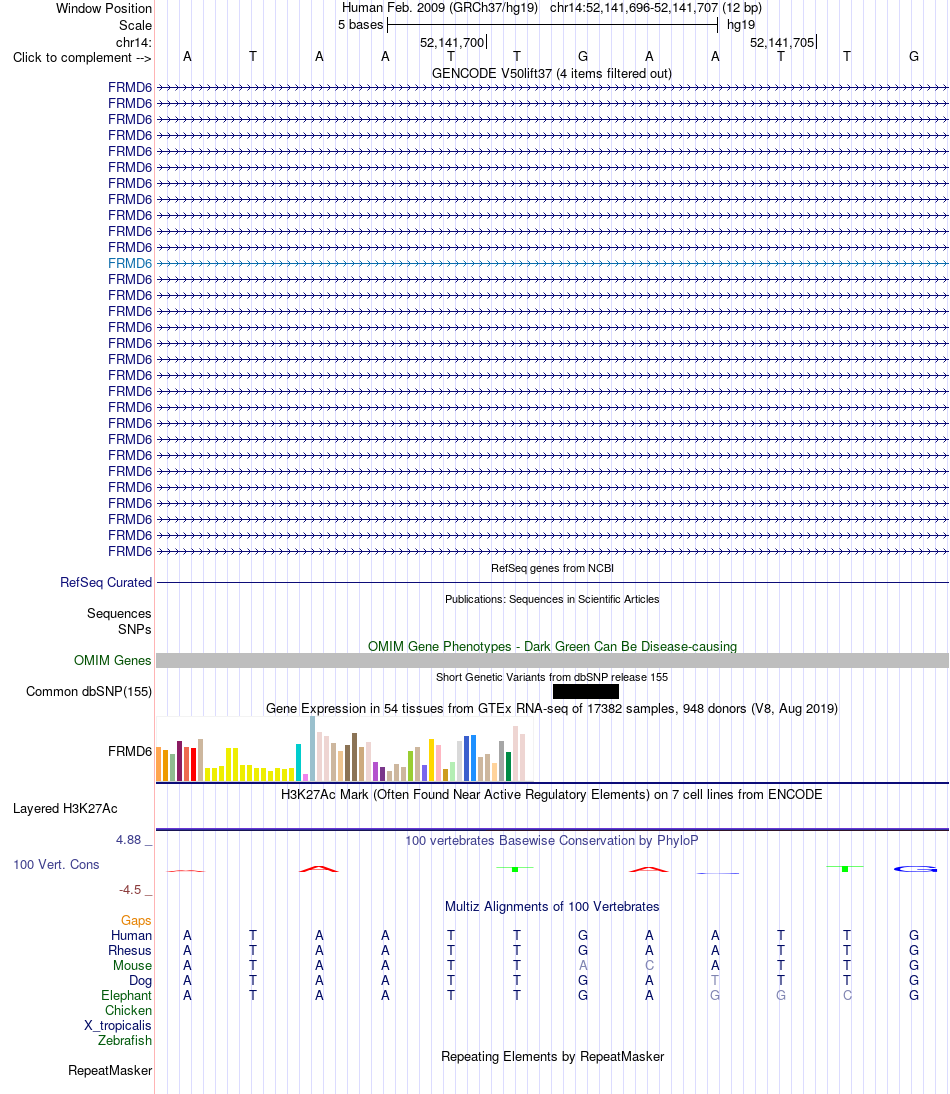Viewport: 950px width, 1094px height.
Task: Open the GENCODE V50lift37 track title
Action: pos(552,73)
